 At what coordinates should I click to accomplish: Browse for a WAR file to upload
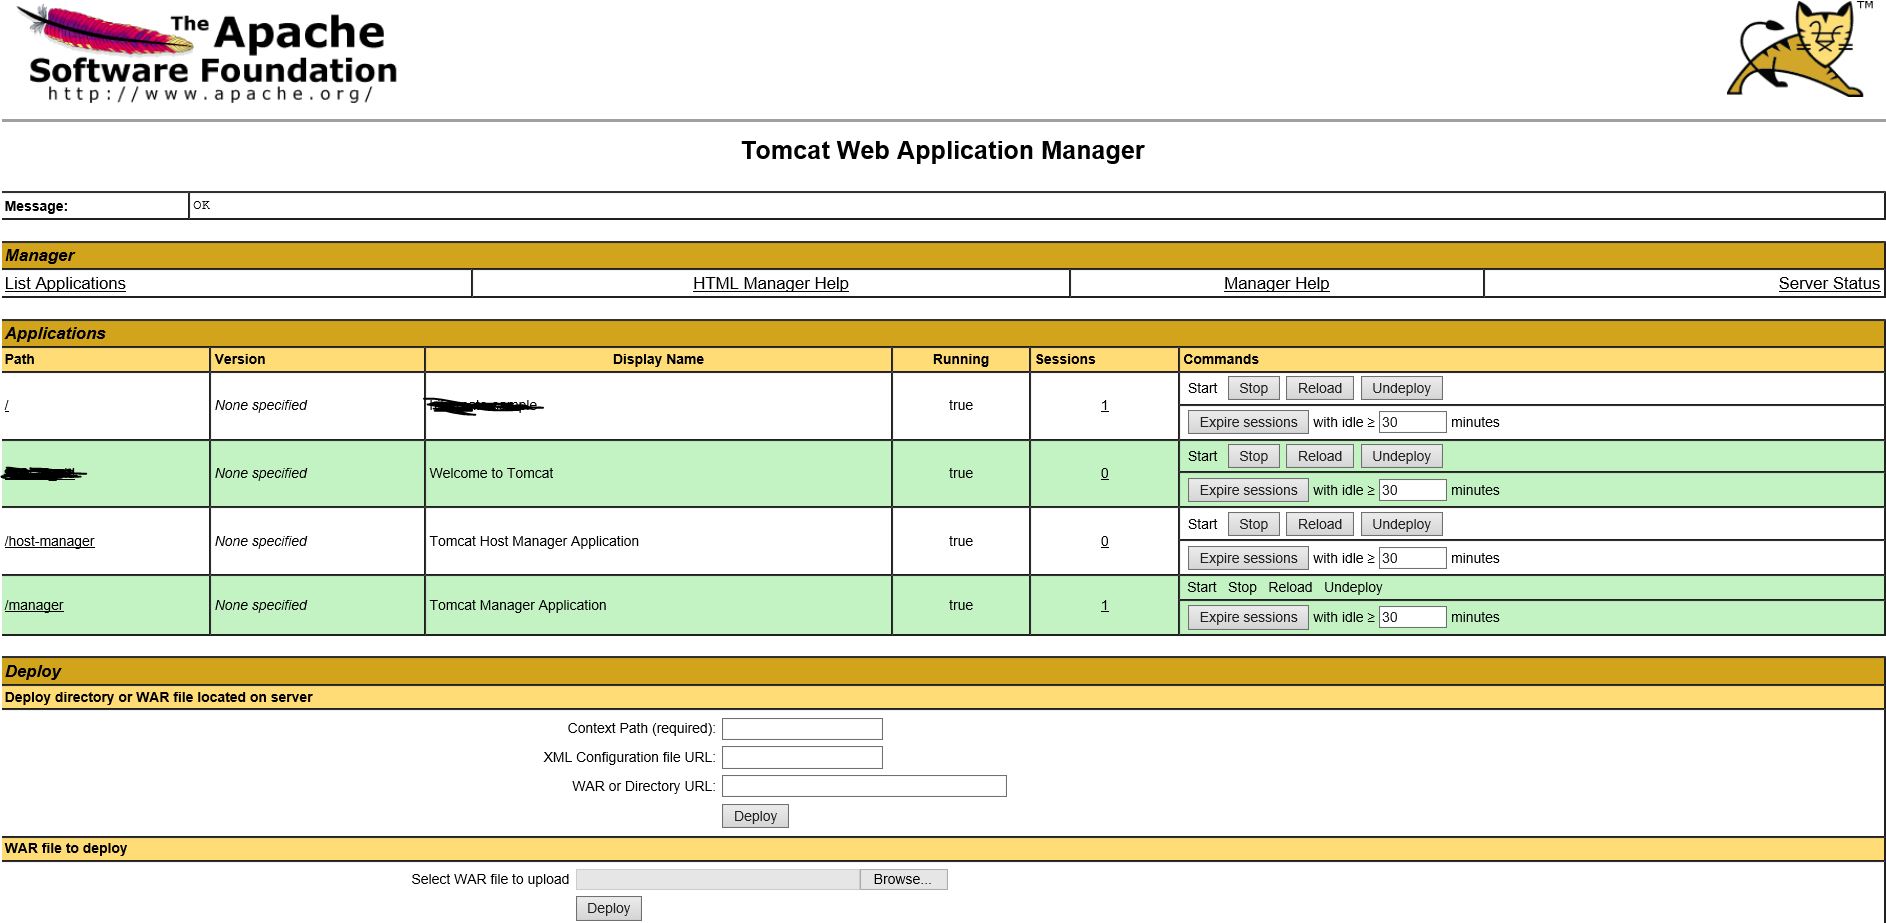(903, 879)
